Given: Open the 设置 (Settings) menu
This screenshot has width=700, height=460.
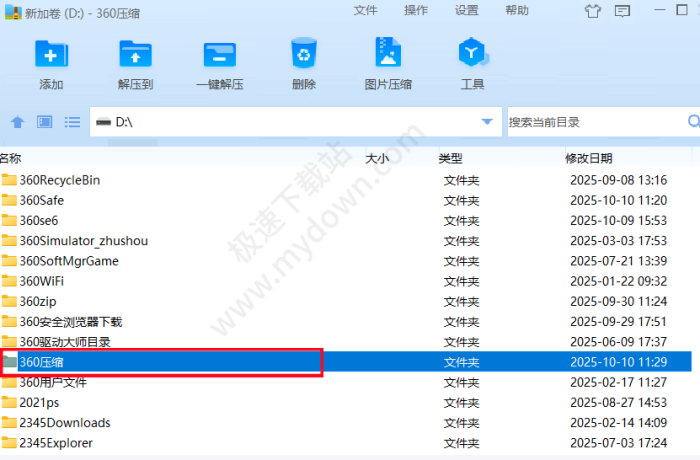Looking at the screenshot, I should coord(467,10).
